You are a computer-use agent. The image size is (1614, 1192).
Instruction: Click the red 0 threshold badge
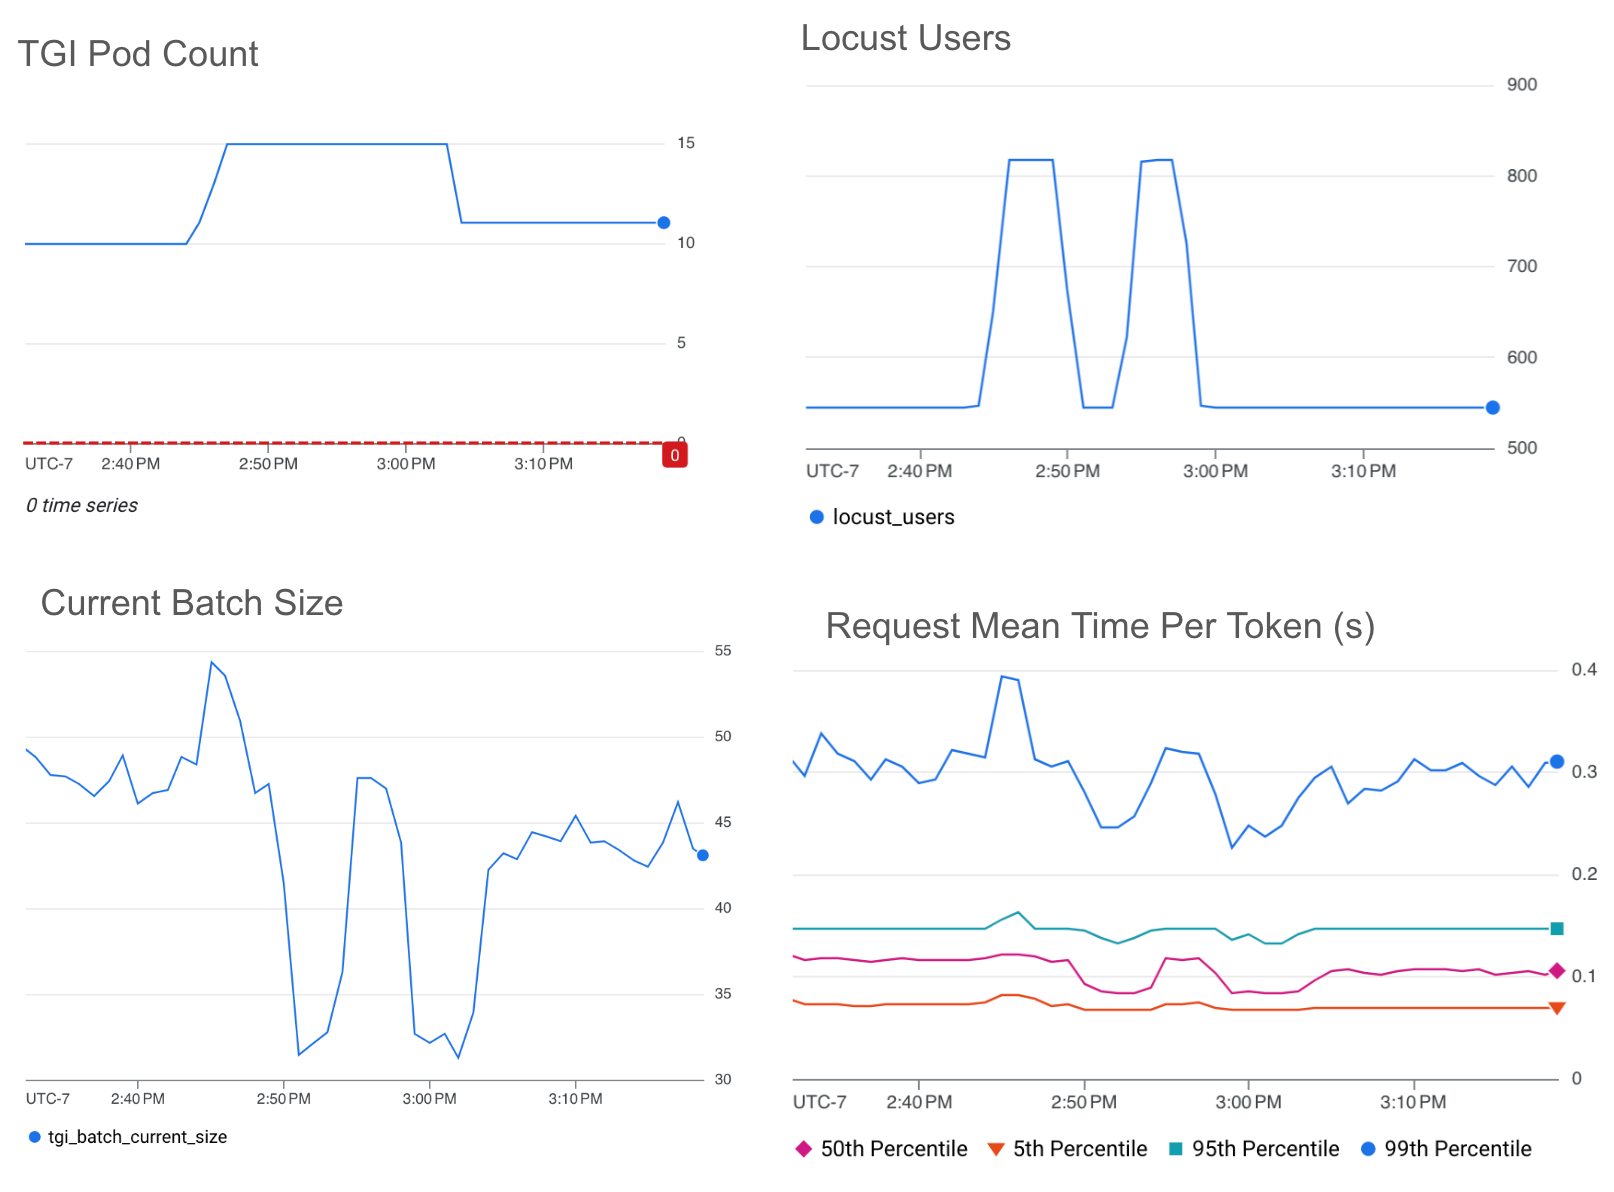(675, 456)
